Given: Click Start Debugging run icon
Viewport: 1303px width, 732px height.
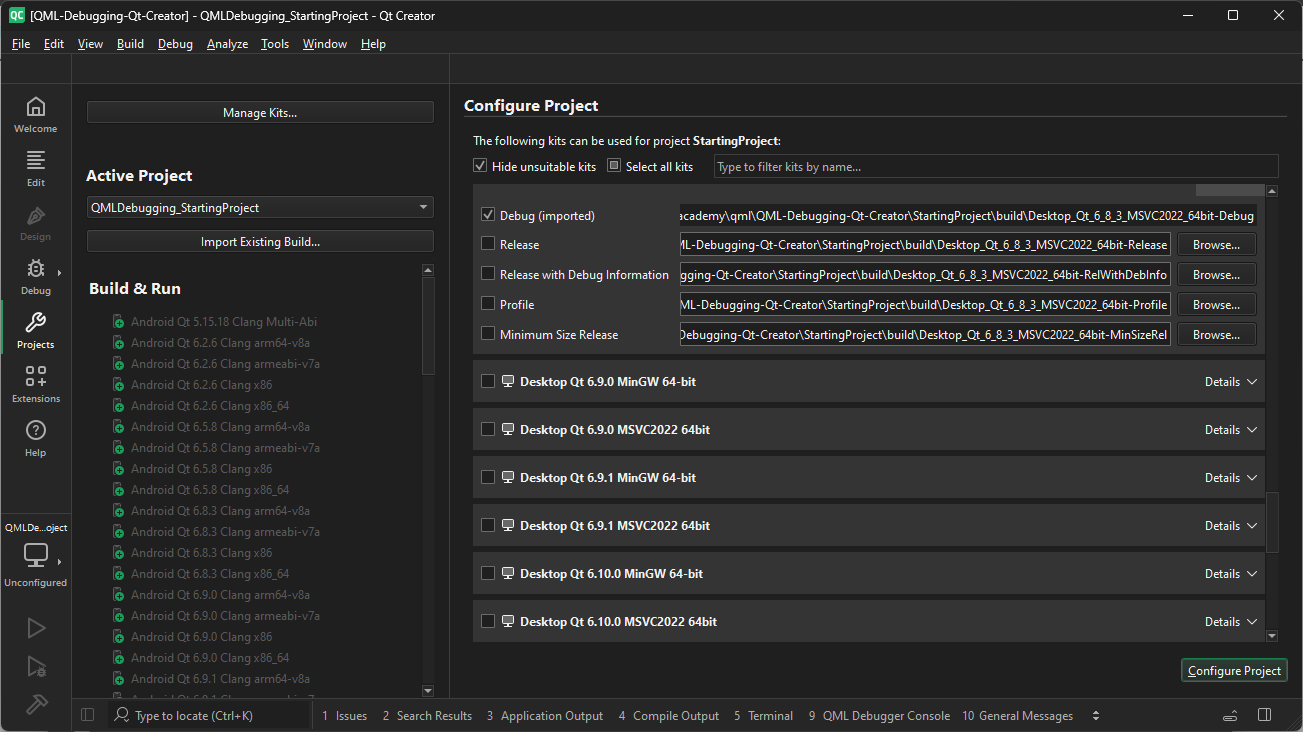Looking at the screenshot, I should pos(36,666).
